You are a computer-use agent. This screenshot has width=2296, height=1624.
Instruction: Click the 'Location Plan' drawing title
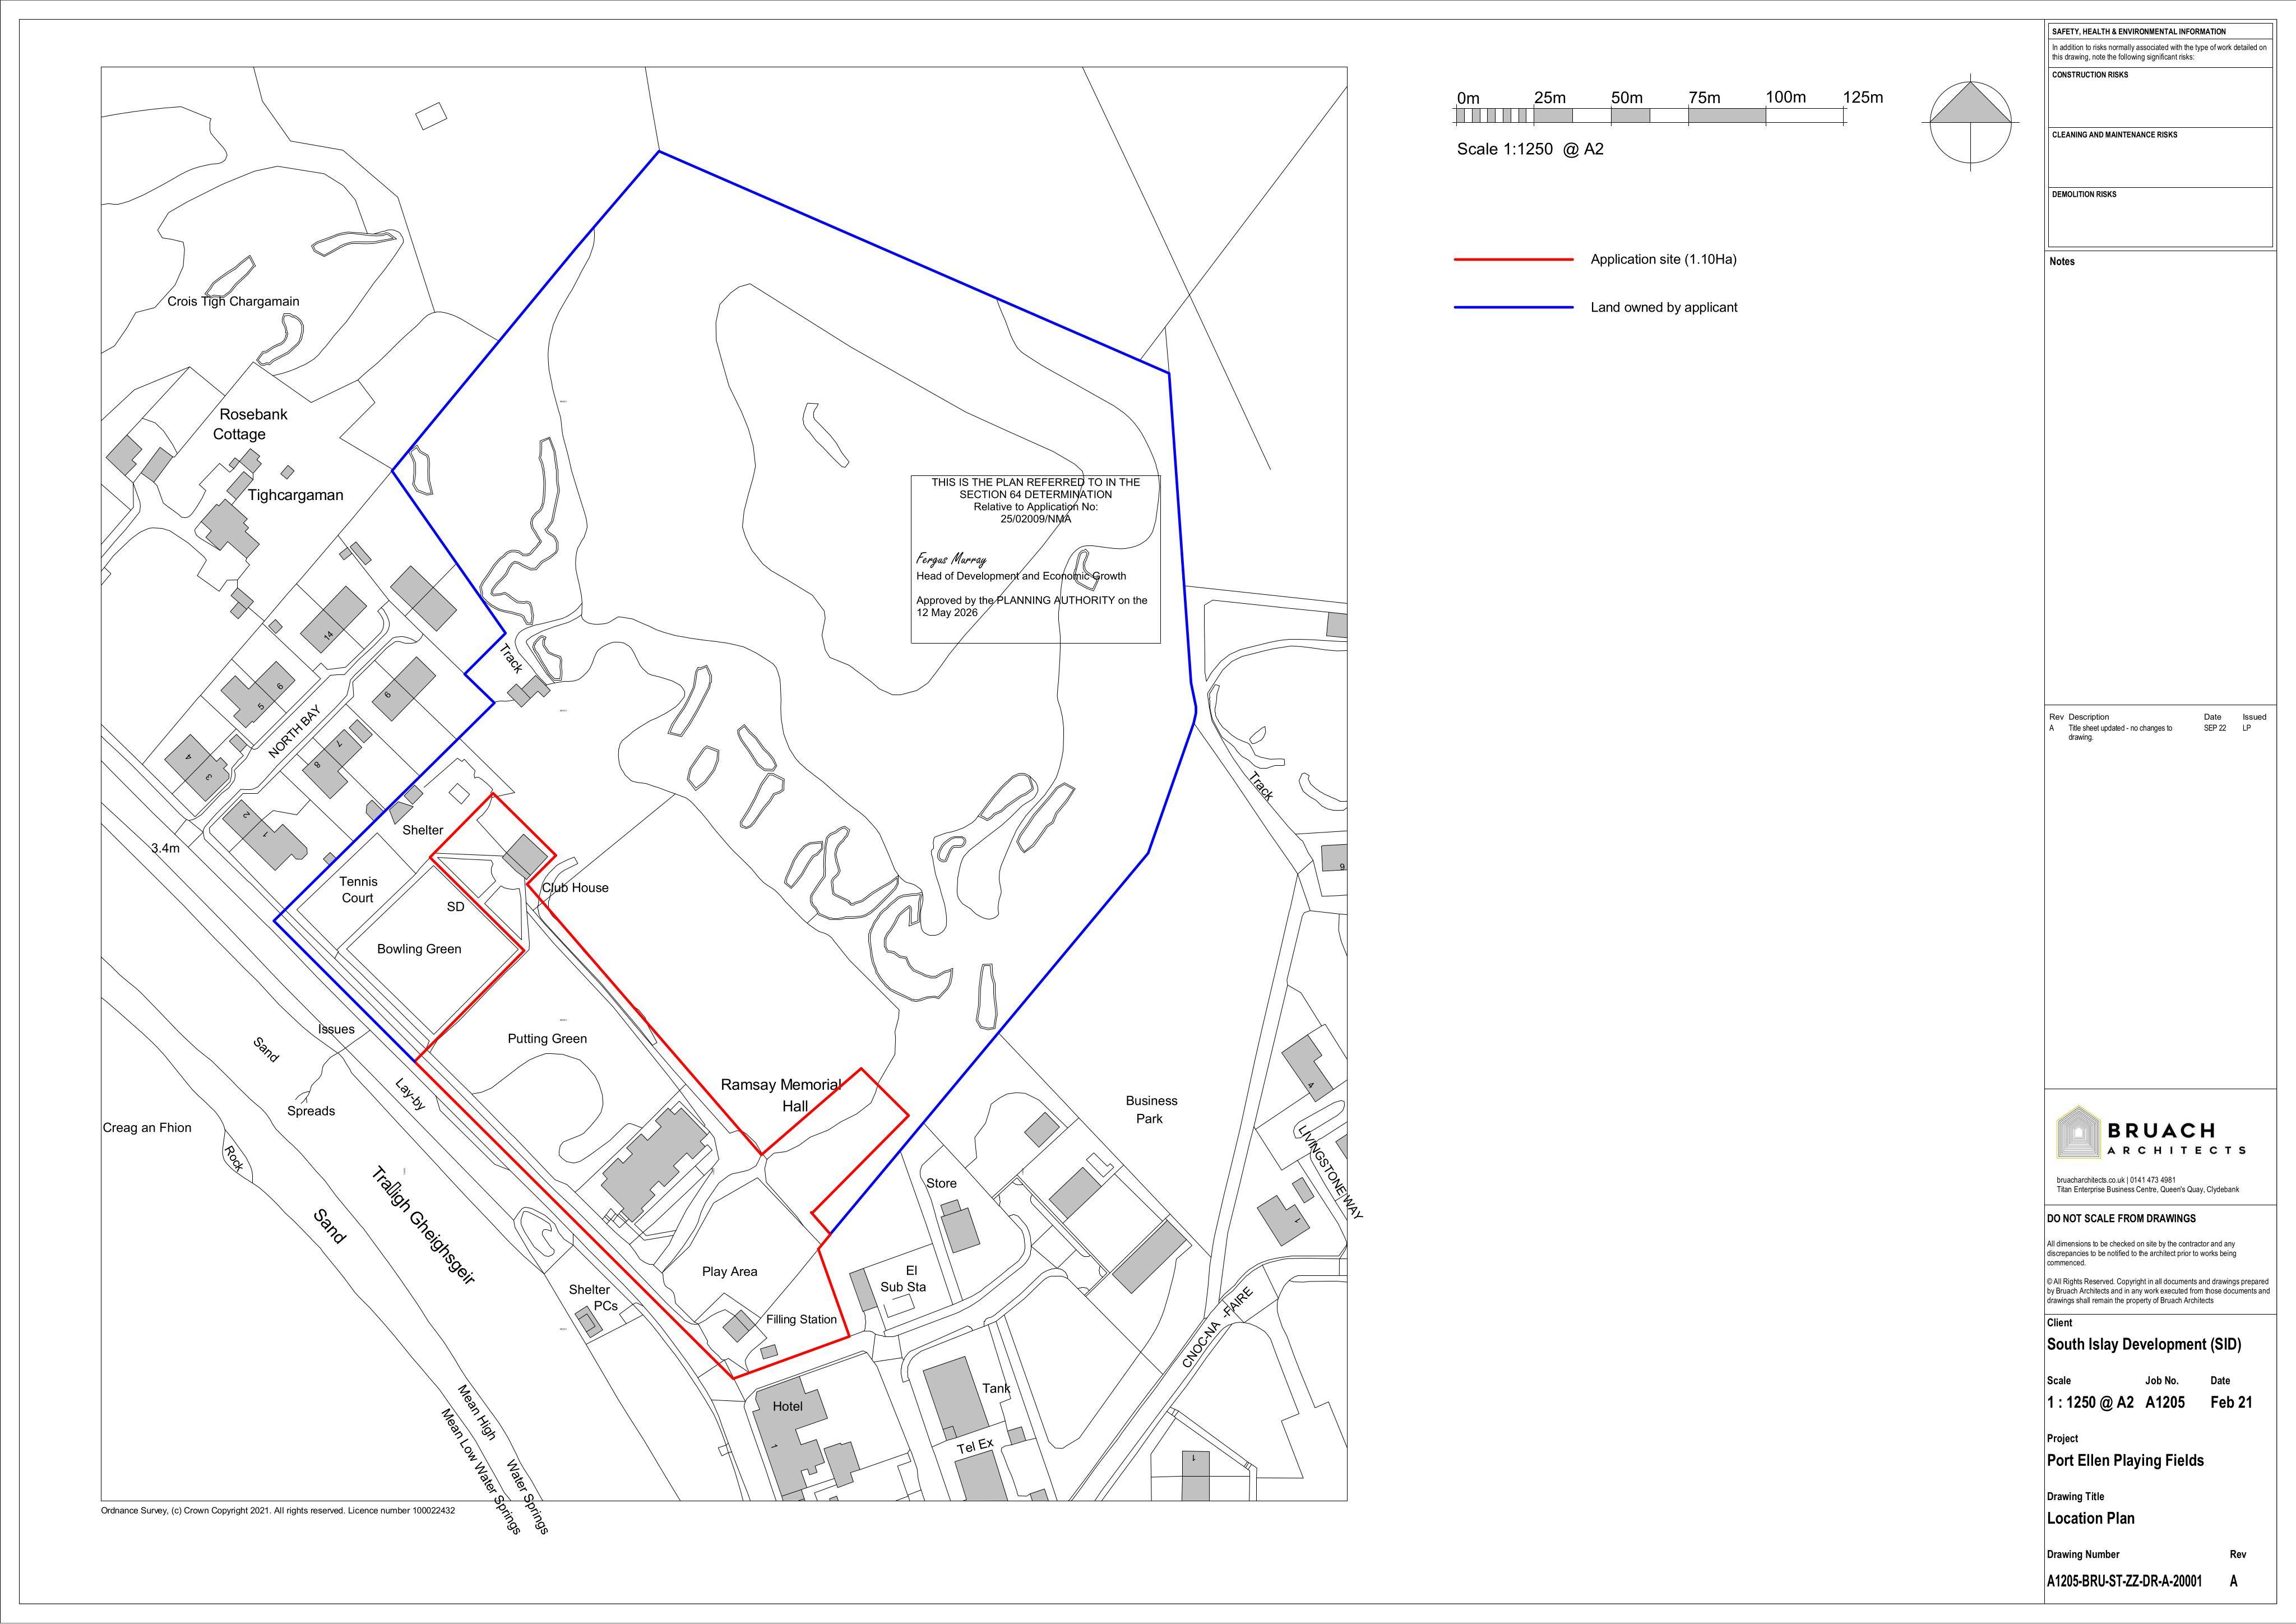pos(2090,1518)
